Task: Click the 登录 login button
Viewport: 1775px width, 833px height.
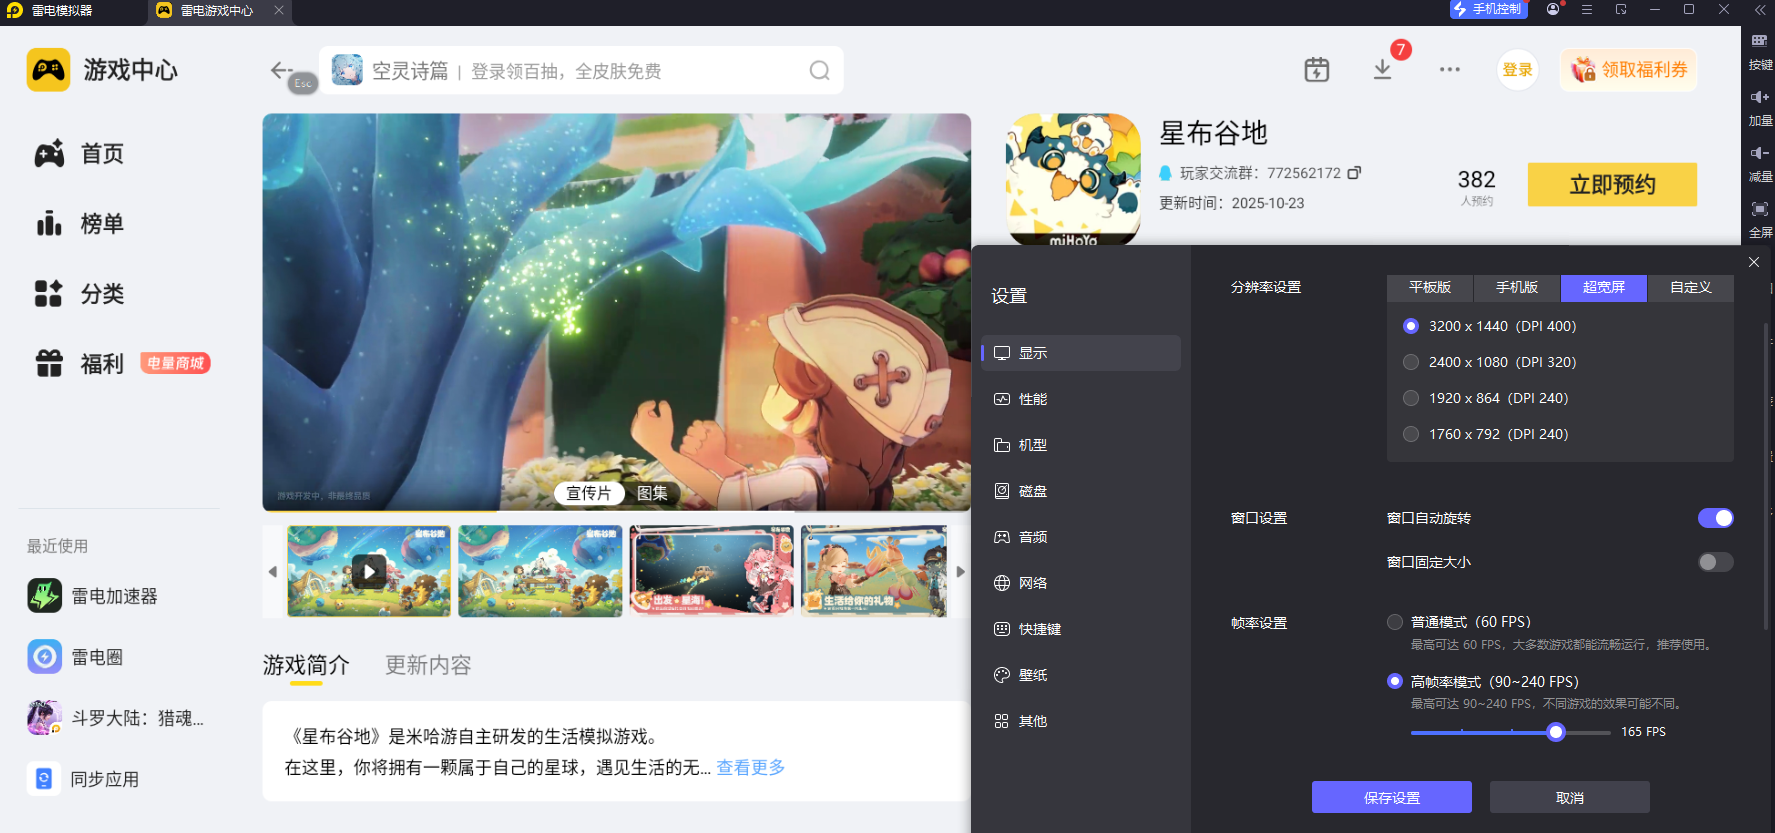Action: coord(1517,70)
